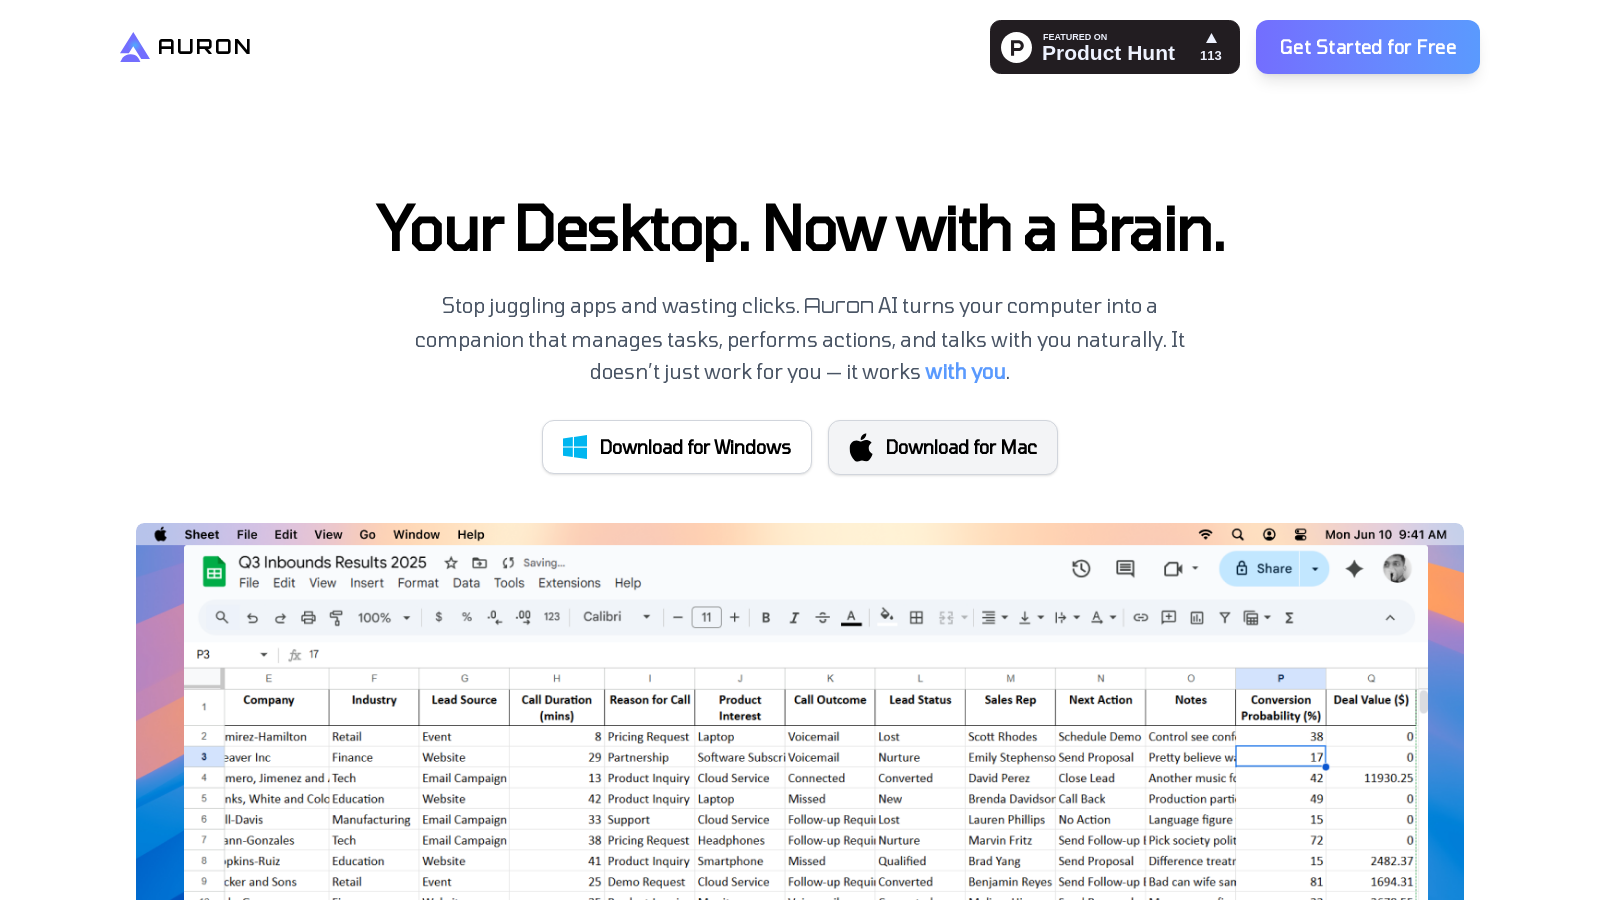Open the Window menu in macOS menu bar
Viewport: 1600px width, 900px height.
point(416,535)
